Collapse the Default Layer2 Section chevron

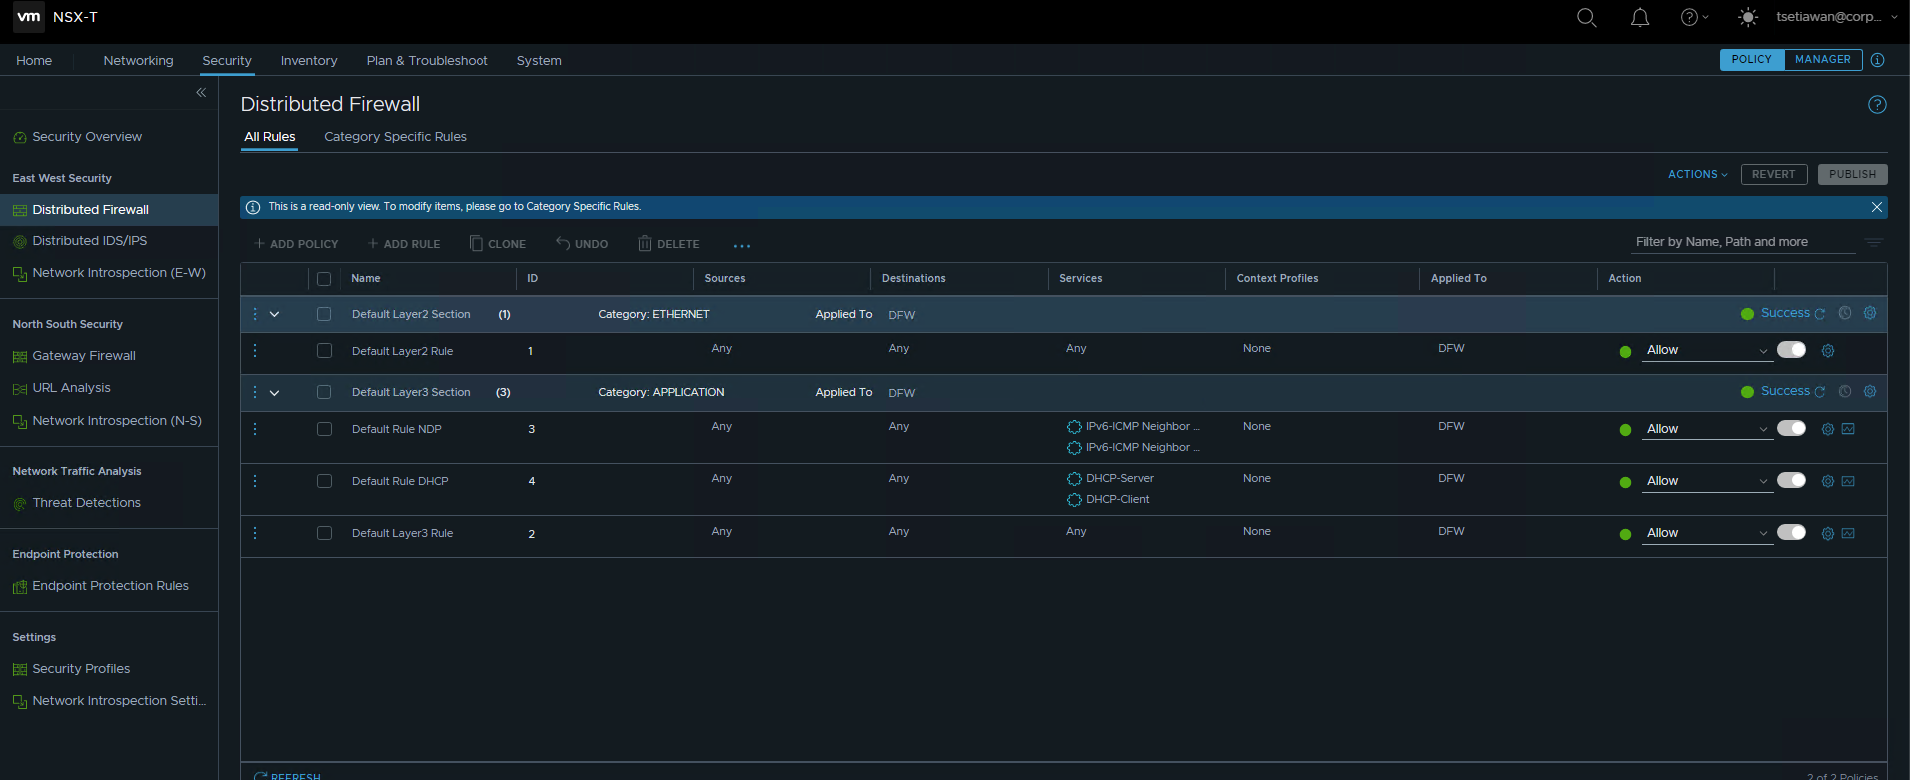point(274,314)
